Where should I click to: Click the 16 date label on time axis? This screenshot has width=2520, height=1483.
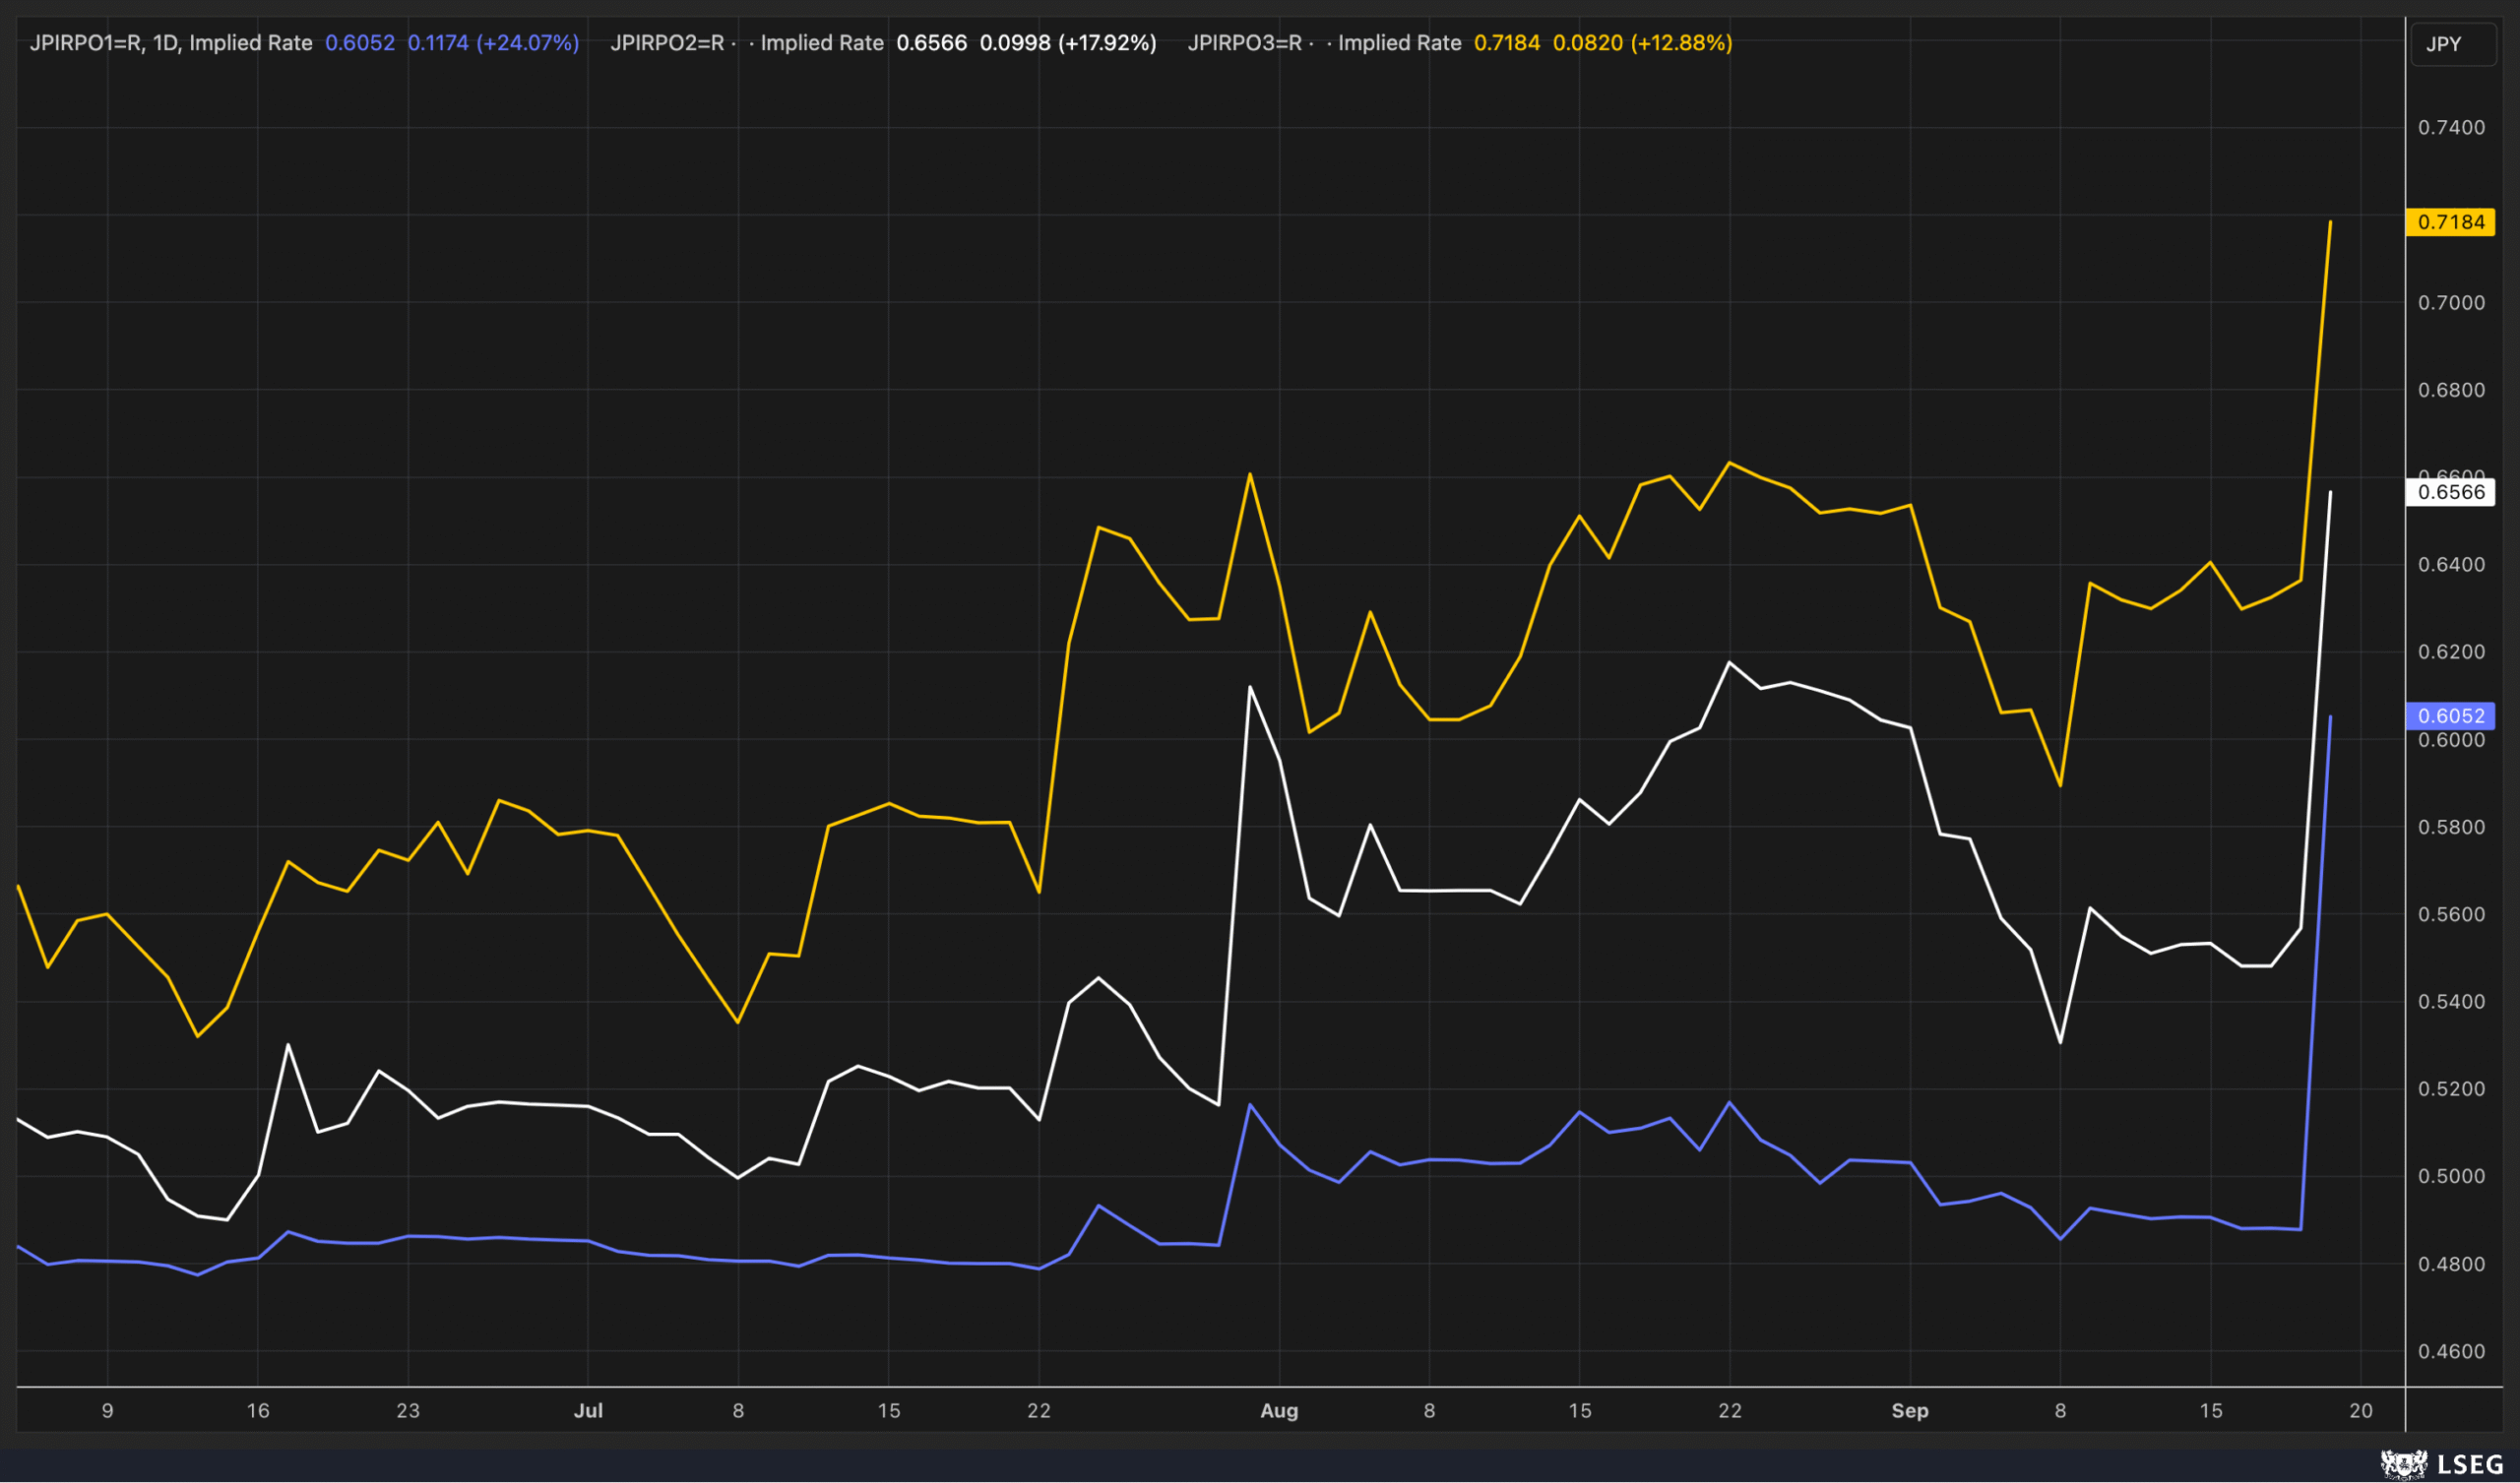258,1411
